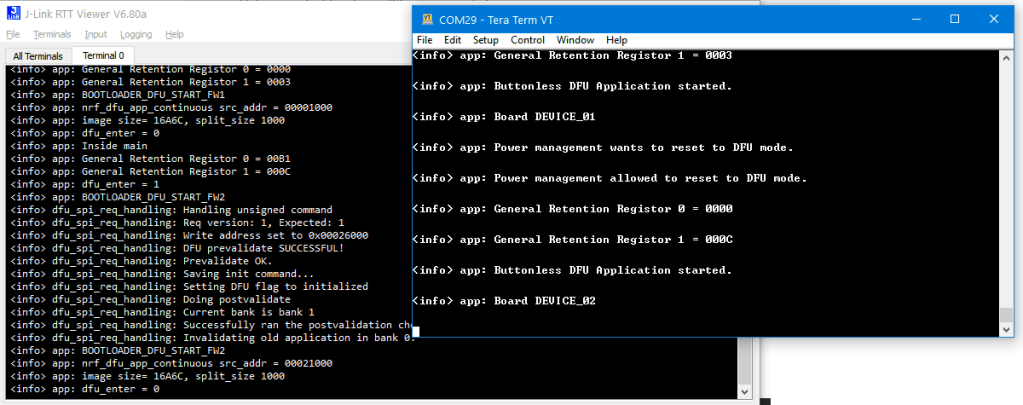Screen dimensions: 1023x405
Task: Open Tera Term's Edit menu
Action: (452, 40)
